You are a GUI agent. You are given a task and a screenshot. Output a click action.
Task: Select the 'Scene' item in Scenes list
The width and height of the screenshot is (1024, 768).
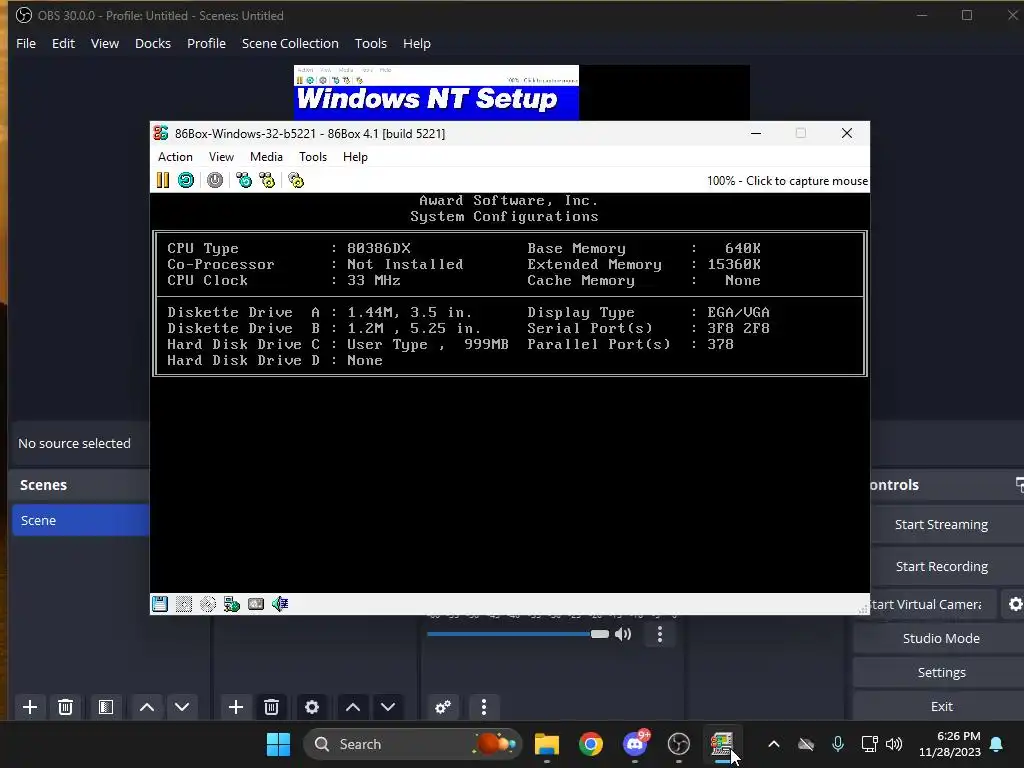[81, 520]
